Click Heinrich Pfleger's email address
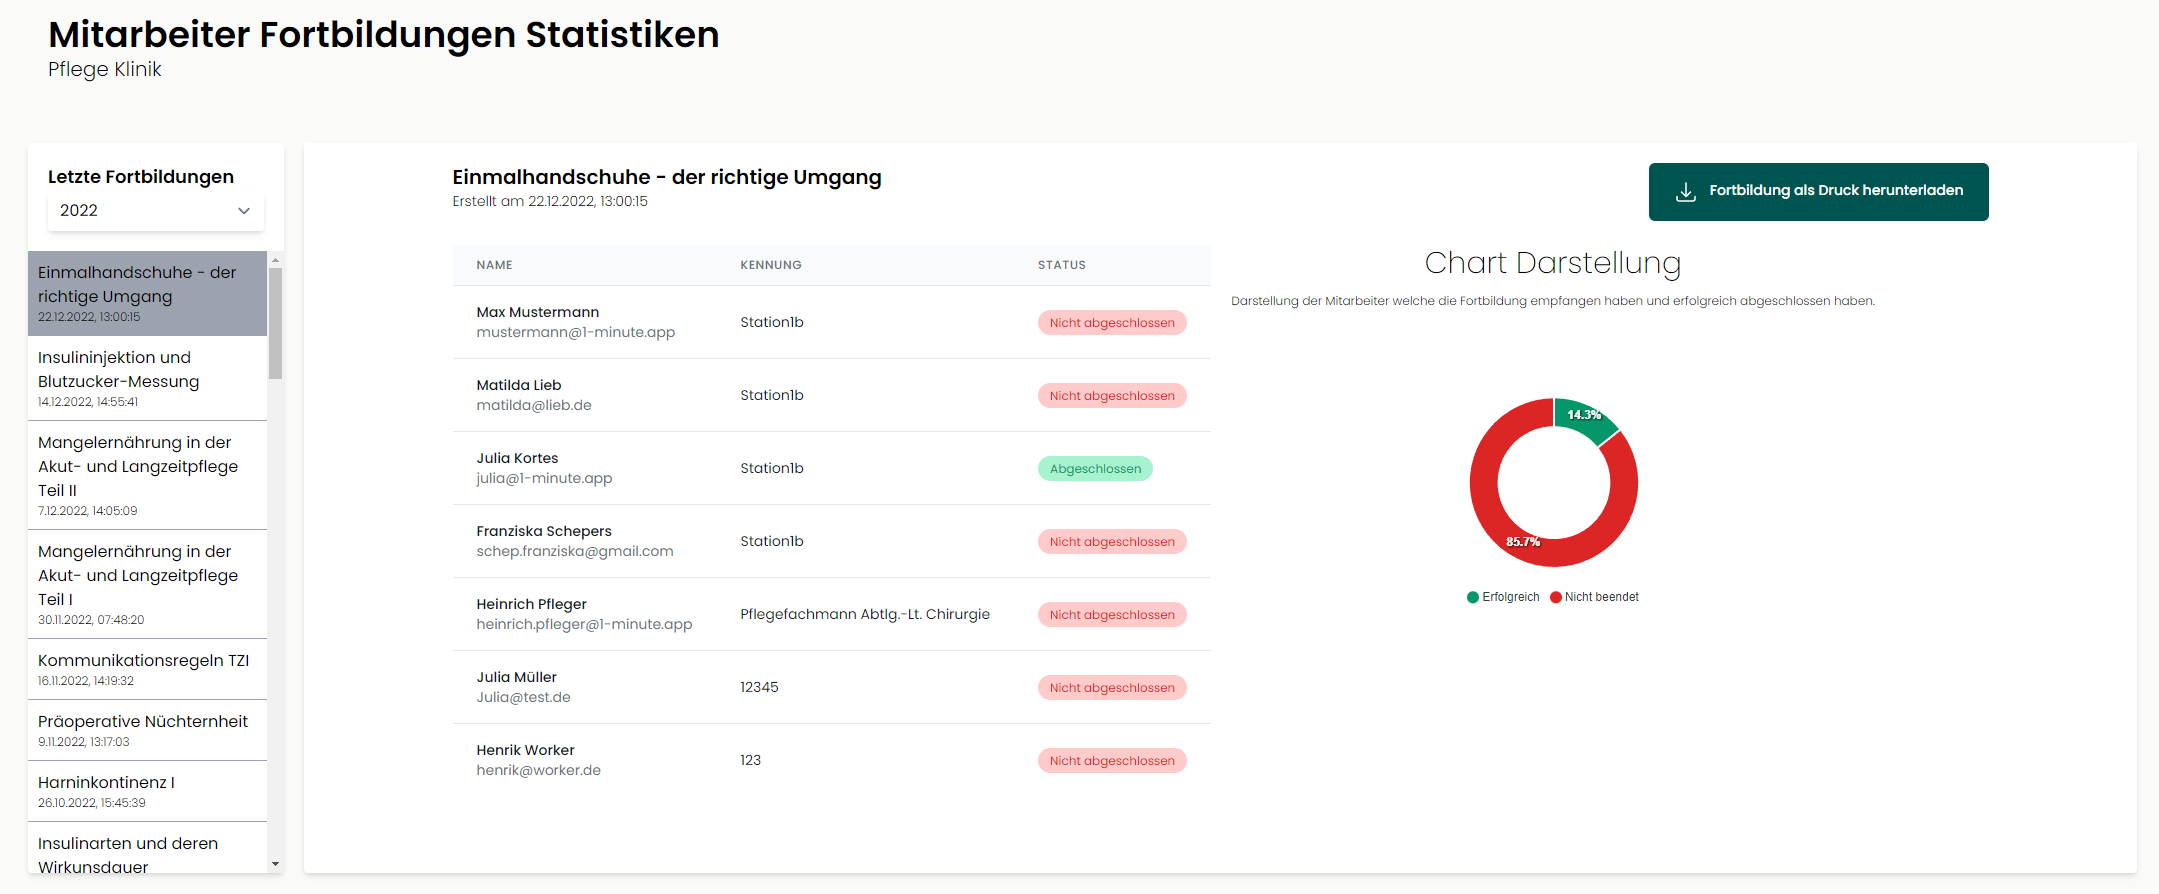This screenshot has height=894, width=2159. [584, 625]
